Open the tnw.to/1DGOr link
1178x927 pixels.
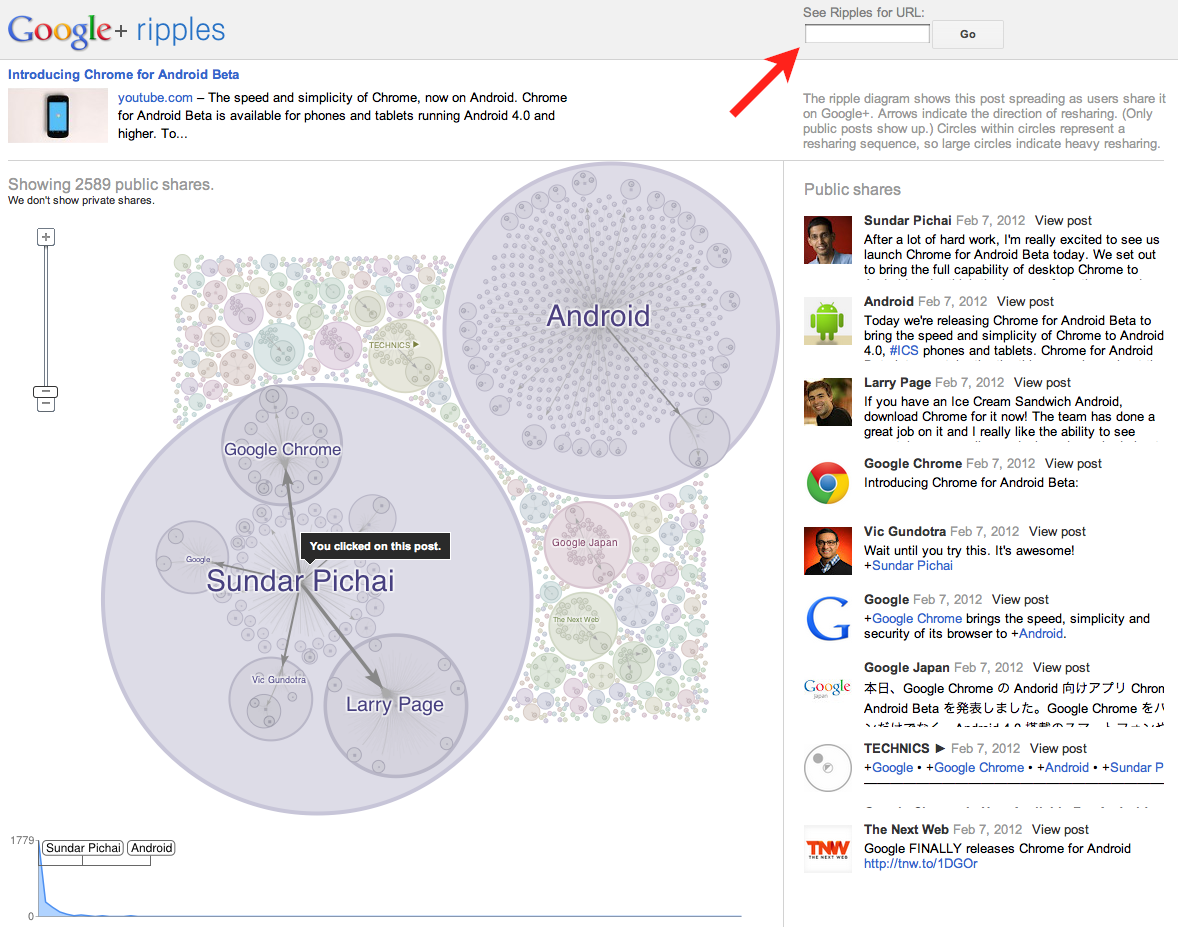(x=920, y=864)
